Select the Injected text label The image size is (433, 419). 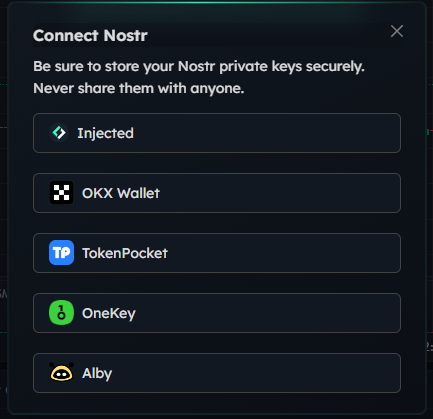point(105,133)
